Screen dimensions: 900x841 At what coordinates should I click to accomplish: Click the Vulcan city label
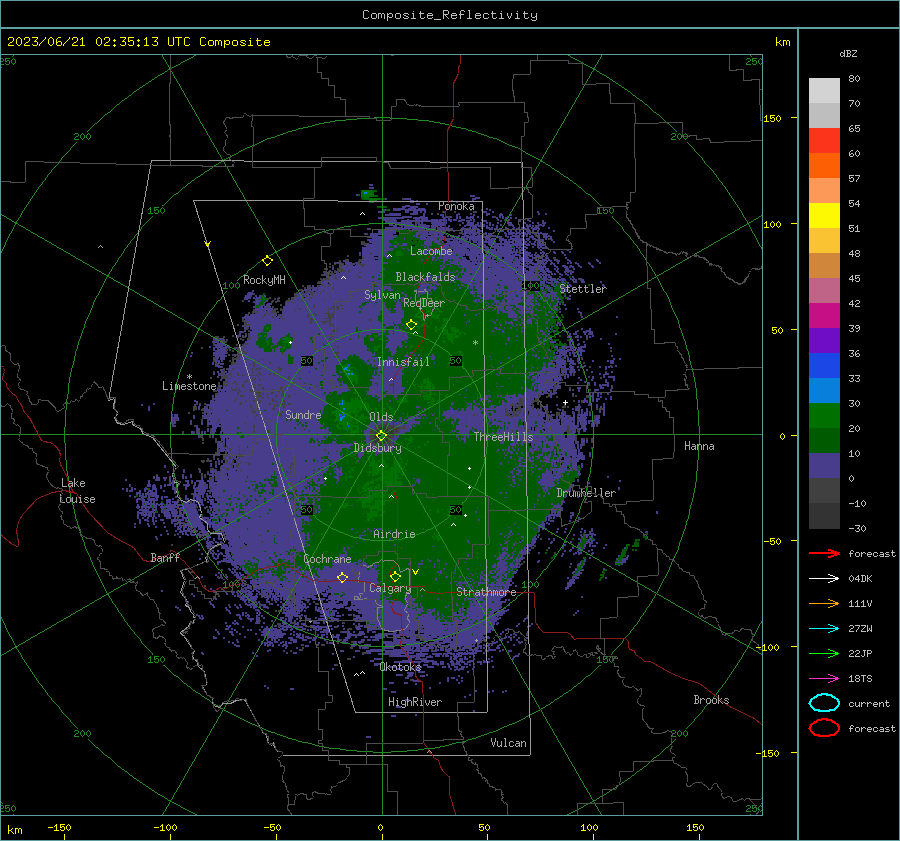click(508, 743)
